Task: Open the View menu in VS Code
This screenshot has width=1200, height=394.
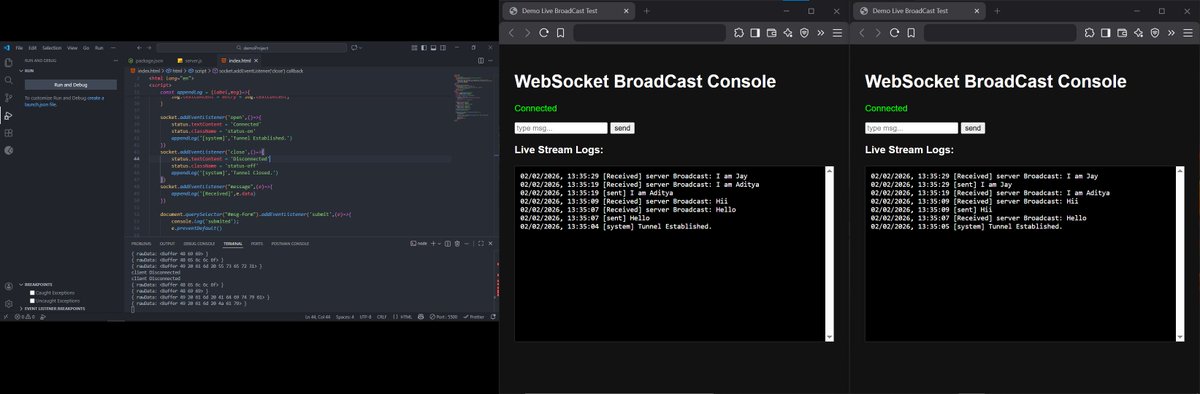Action: click(72, 48)
